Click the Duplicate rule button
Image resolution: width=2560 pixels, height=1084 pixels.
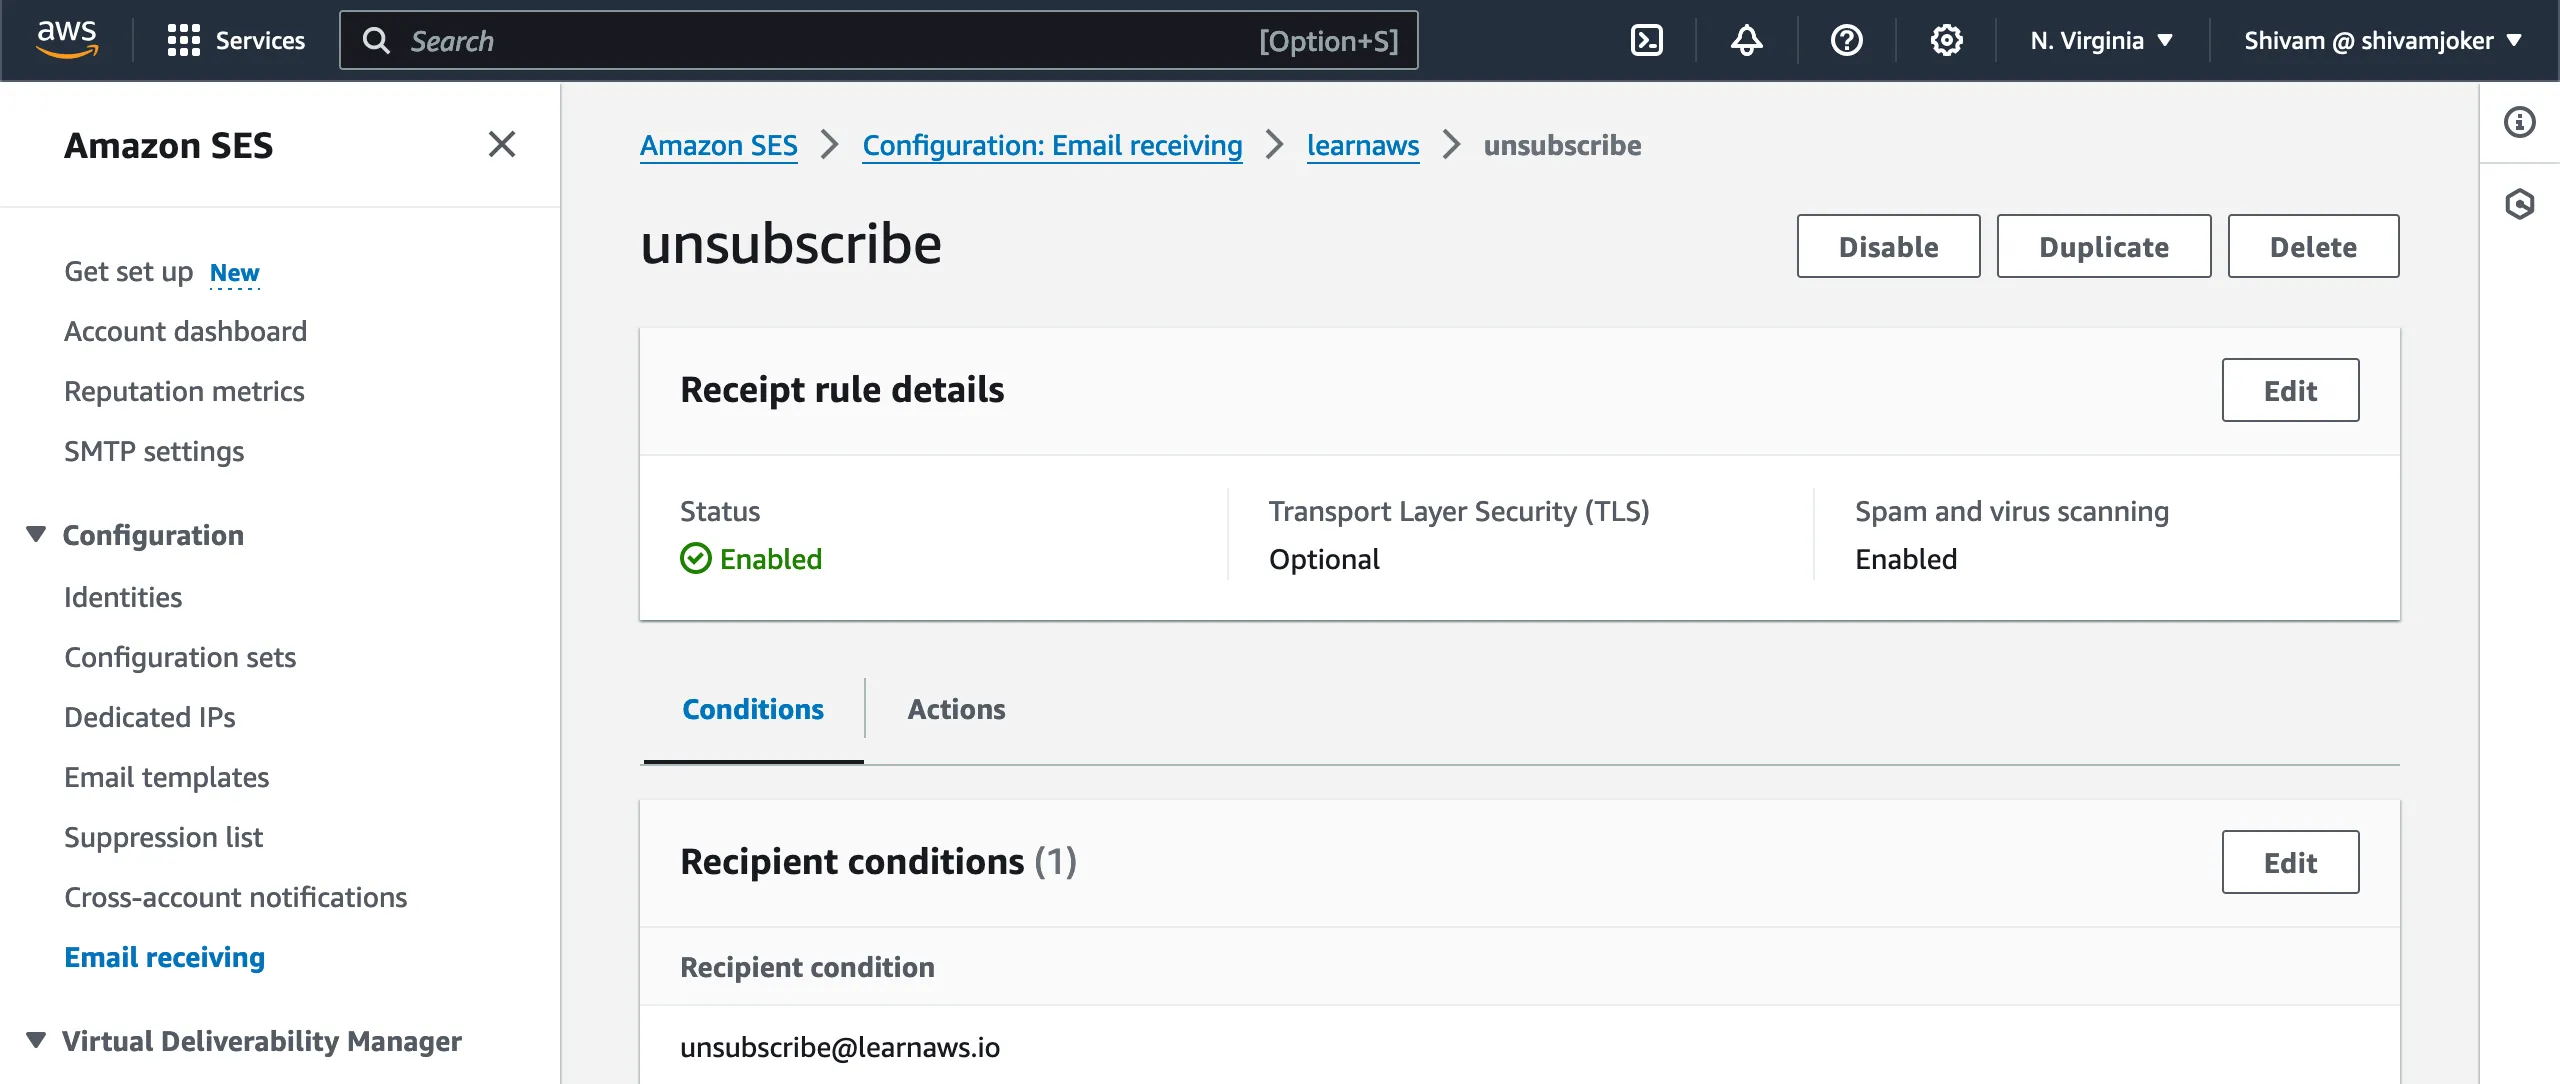[x=2104, y=246]
